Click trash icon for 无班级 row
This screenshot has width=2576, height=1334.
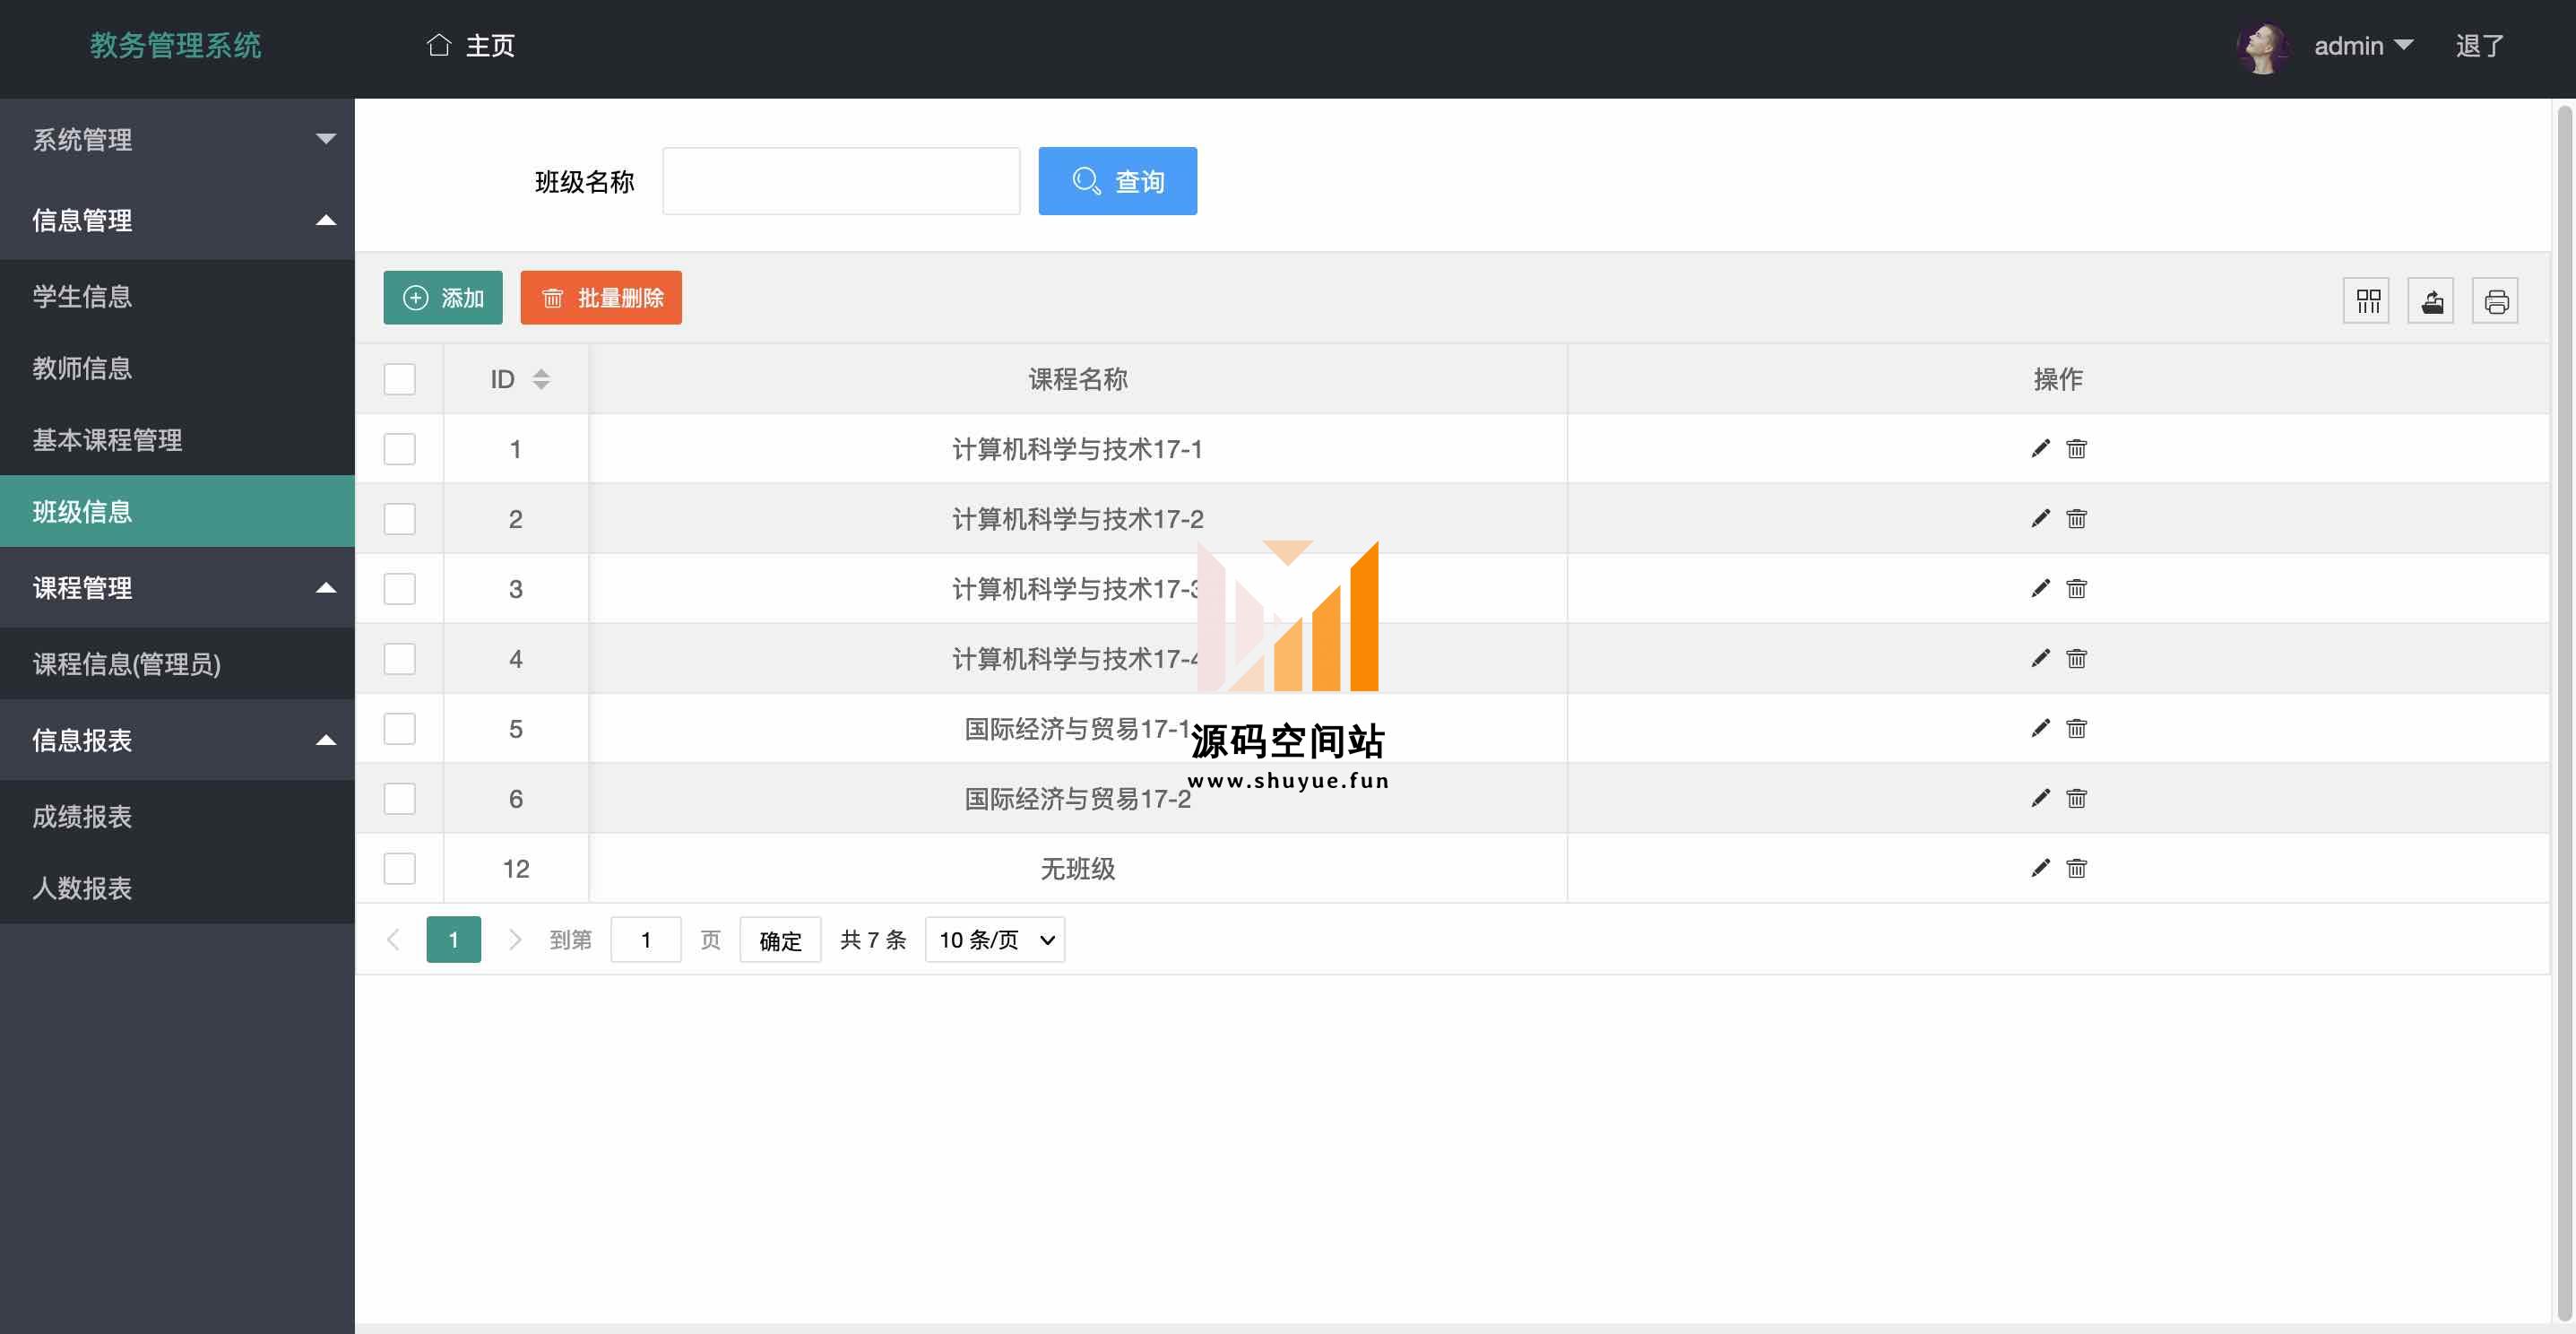(x=2077, y=869)
